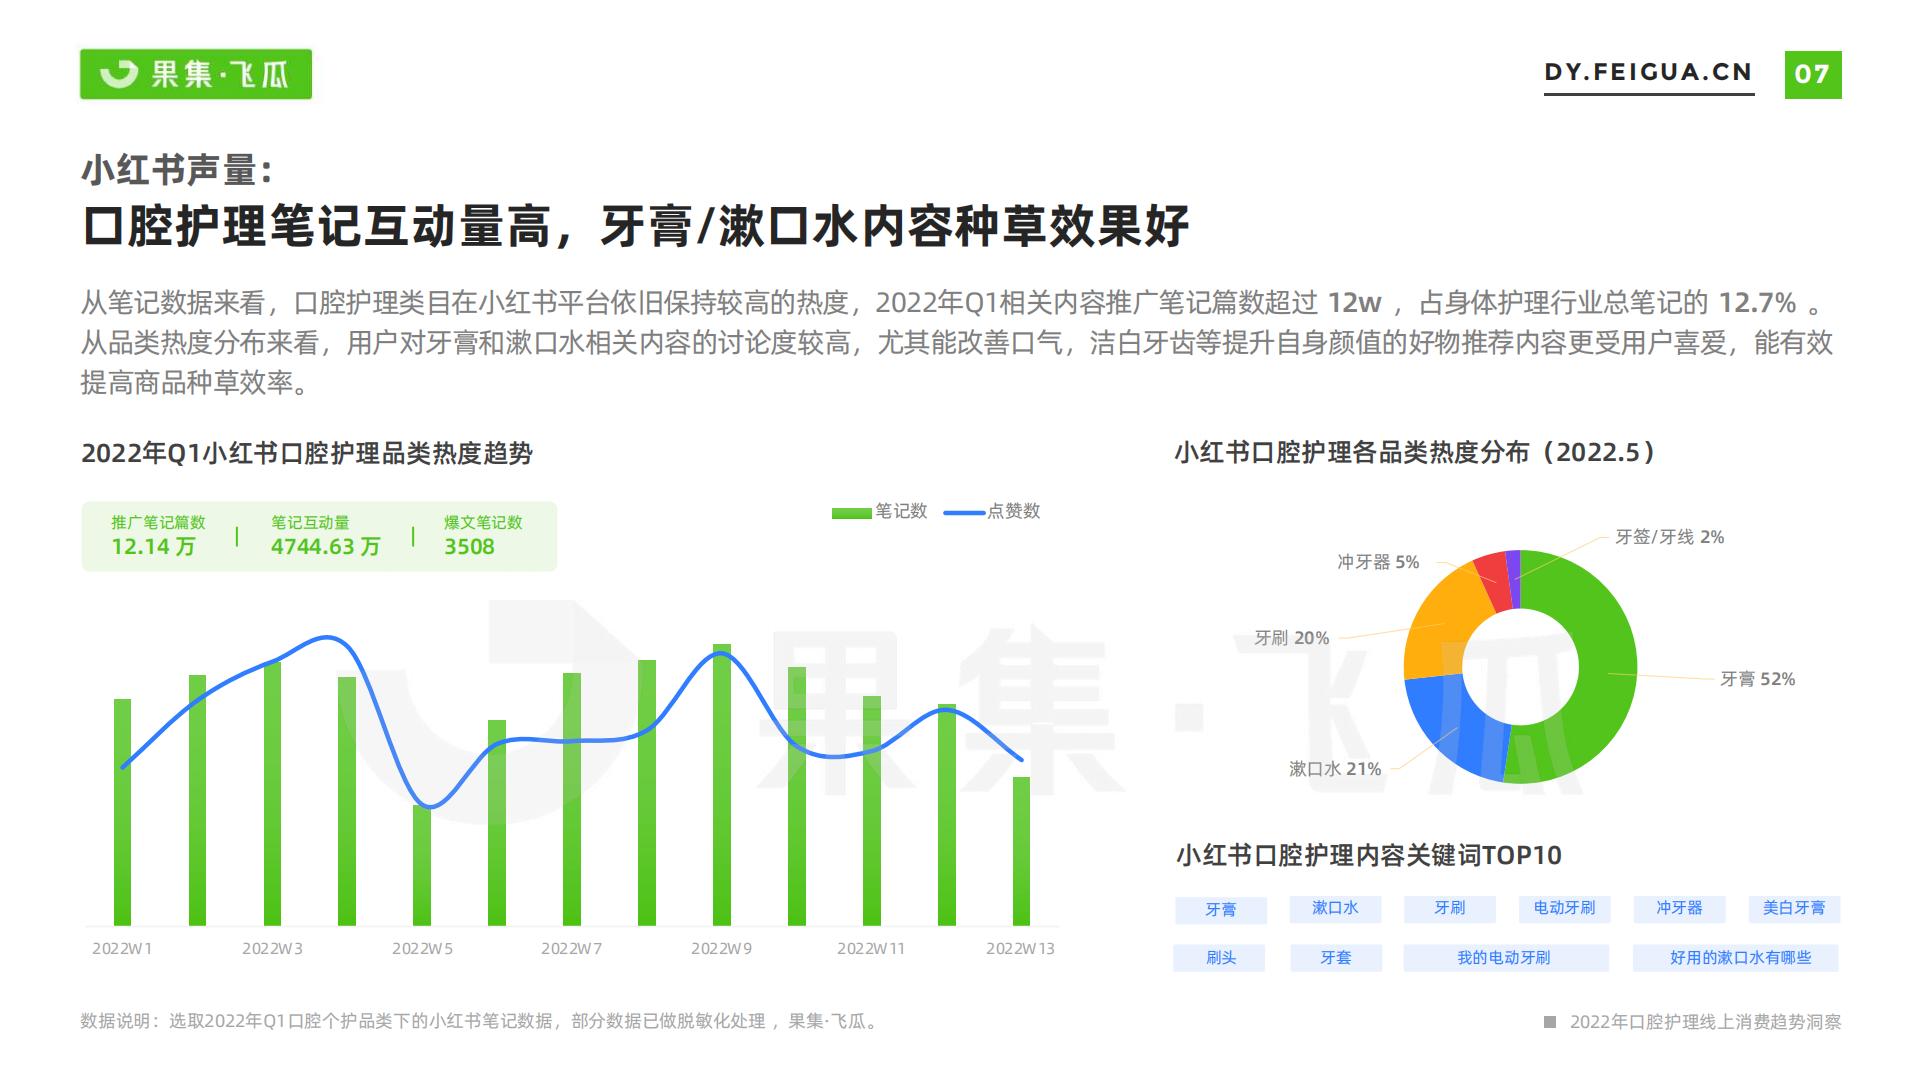Click the bold 12.7% figure in paragraph
The image size is (1920, 1080).
pos(1757,302)
